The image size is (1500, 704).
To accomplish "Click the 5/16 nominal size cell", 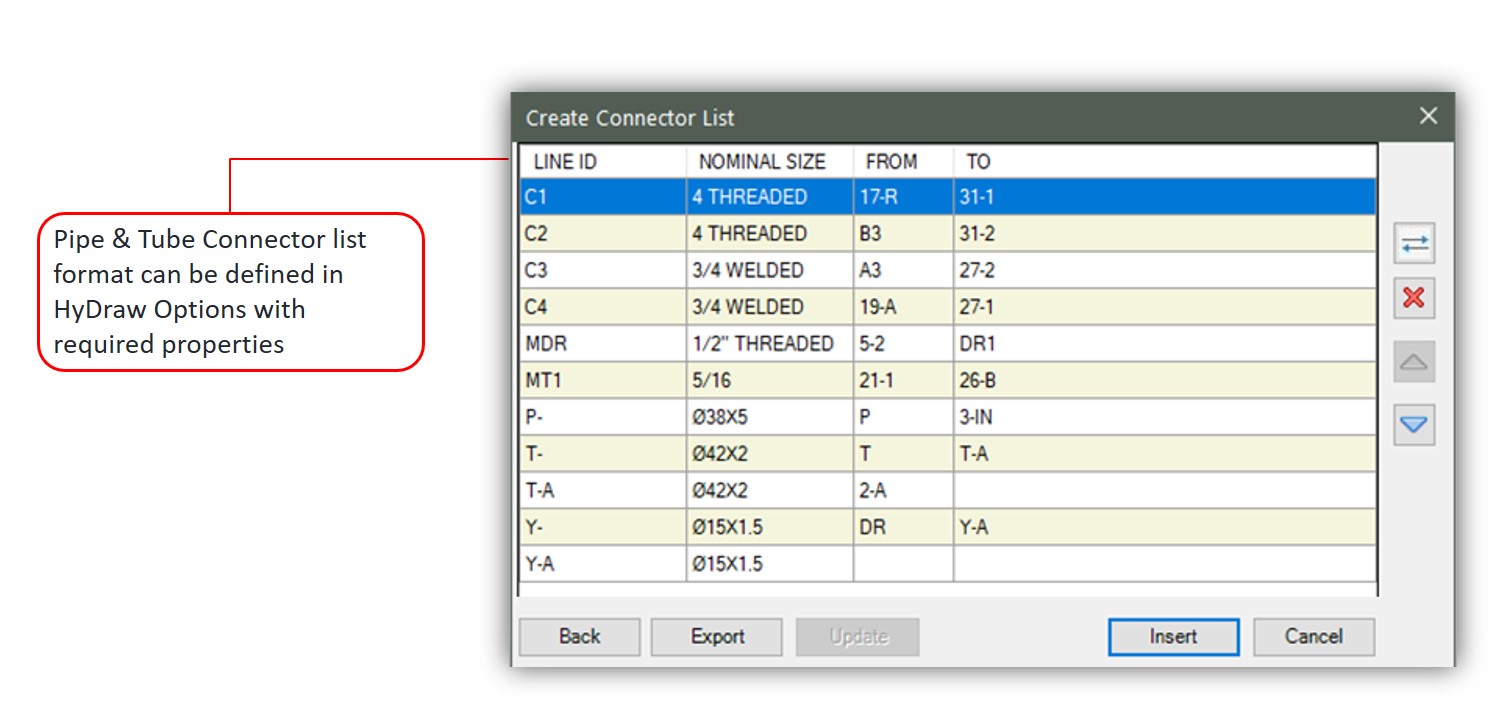I will point(770,380).
